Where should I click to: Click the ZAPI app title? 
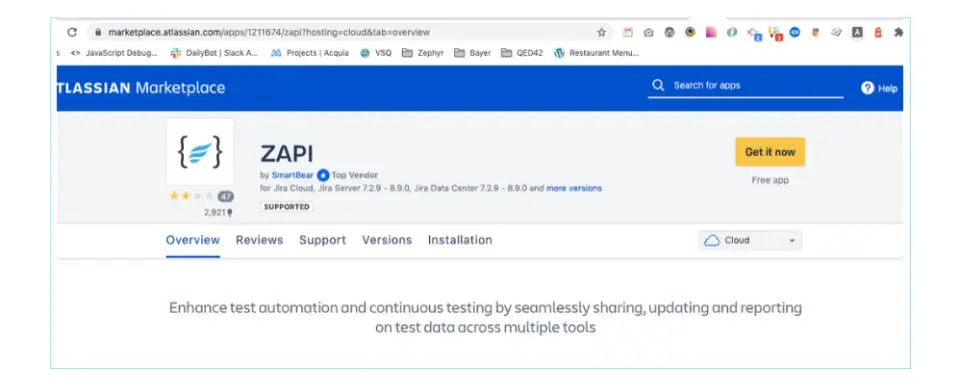click(x=287, y=154)
